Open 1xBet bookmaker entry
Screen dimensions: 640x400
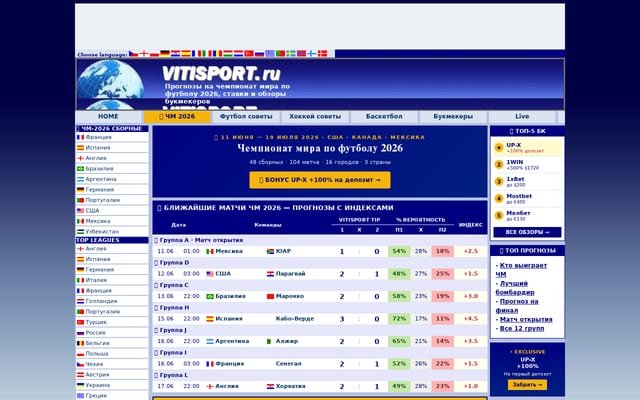point(527,182)
